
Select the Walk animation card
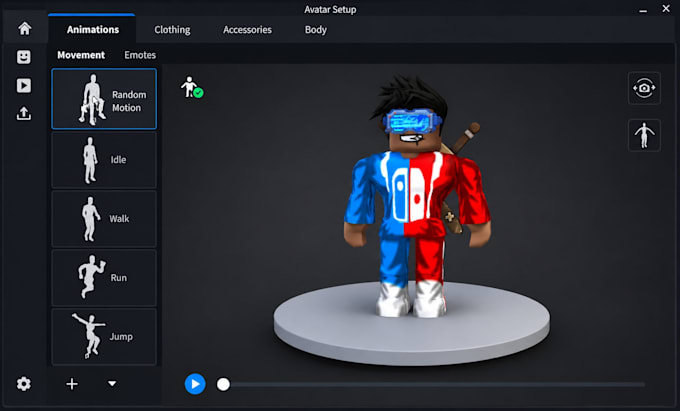104,219
